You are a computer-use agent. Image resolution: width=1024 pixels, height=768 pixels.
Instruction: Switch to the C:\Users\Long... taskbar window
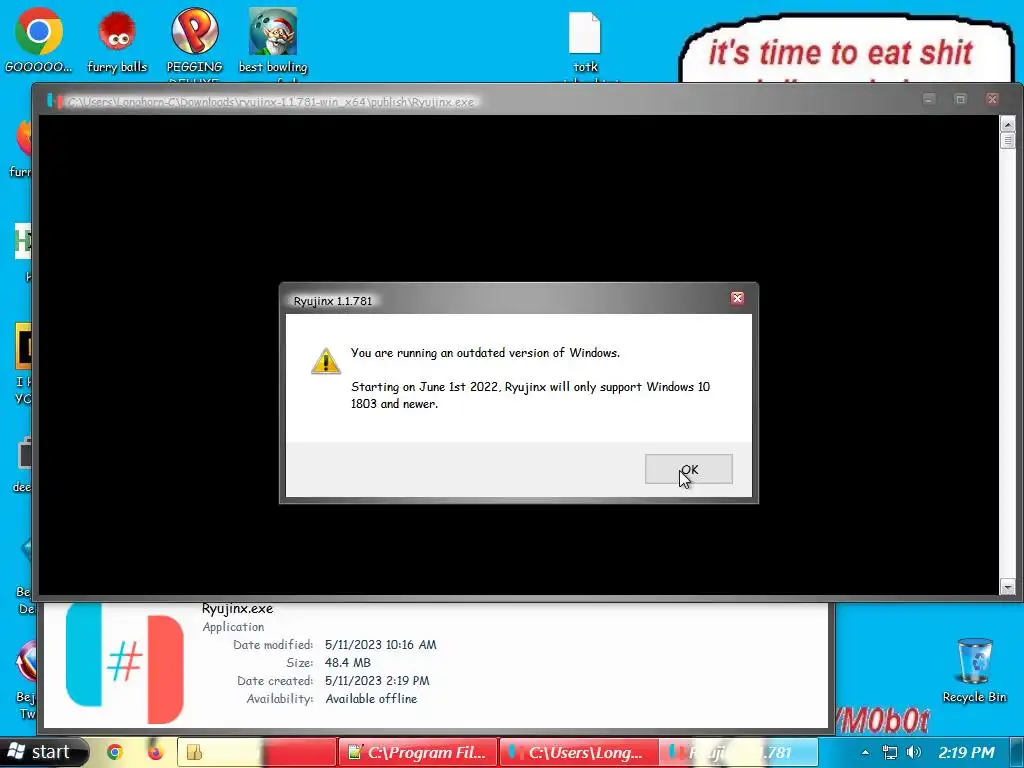click(x=579, y=752)
